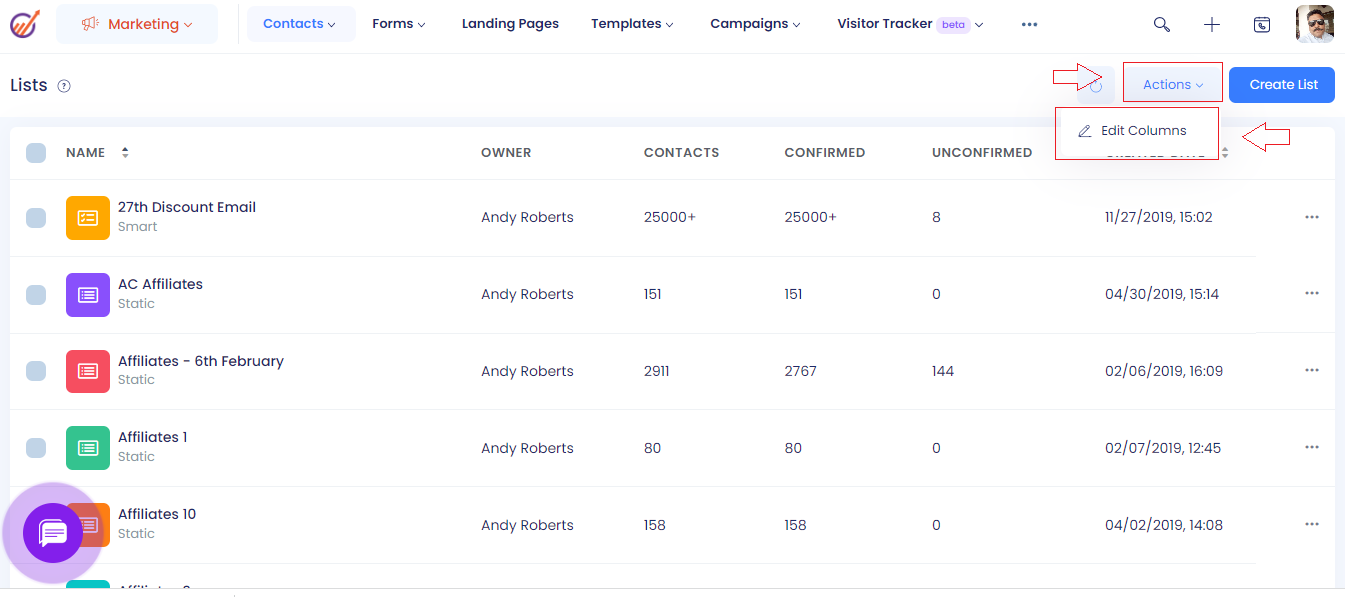
Task: Check the AC Affiliates row
Action: tap(36, 294)
